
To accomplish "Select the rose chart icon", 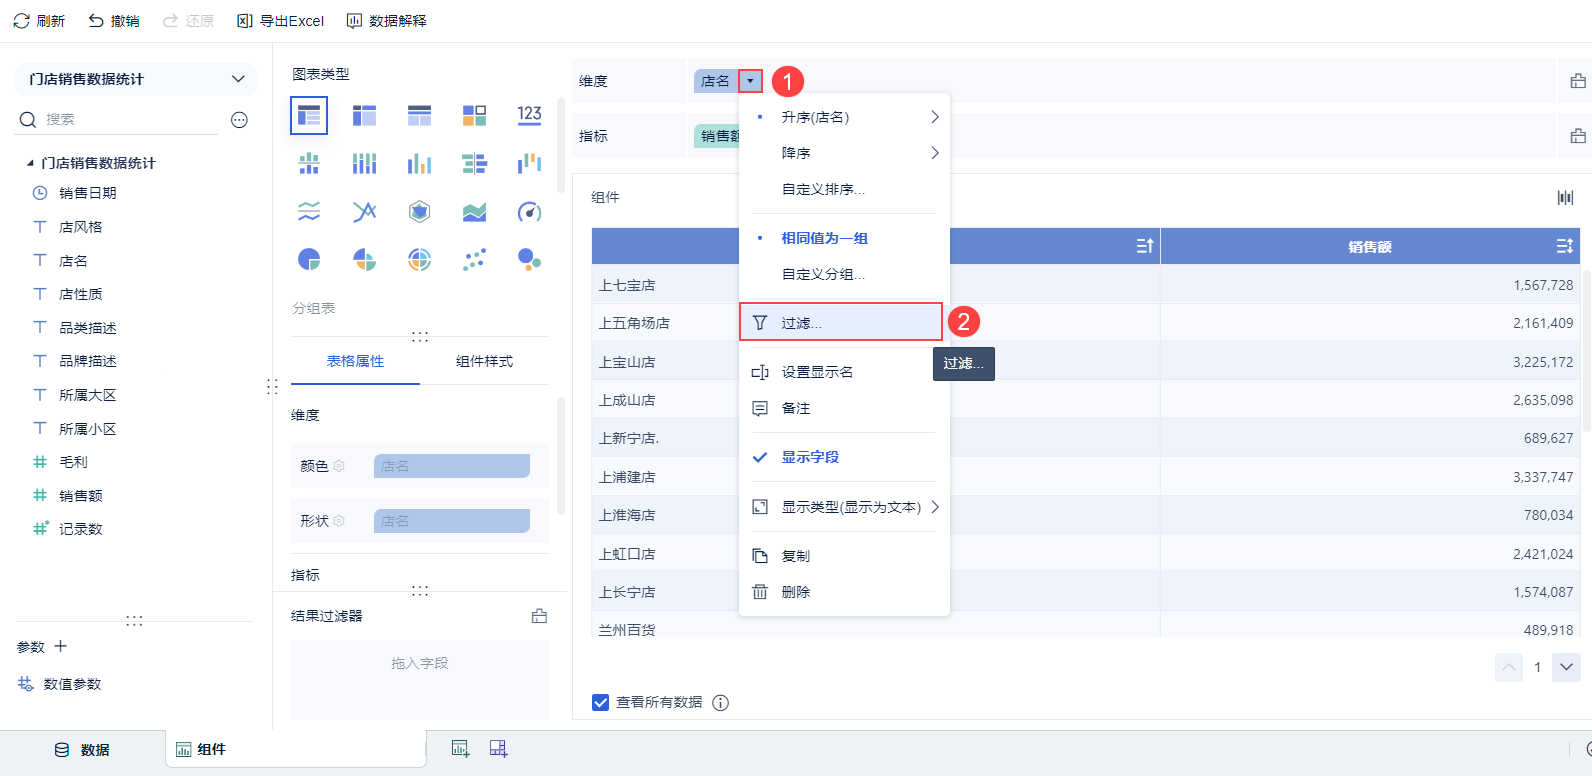I will 364,260.
